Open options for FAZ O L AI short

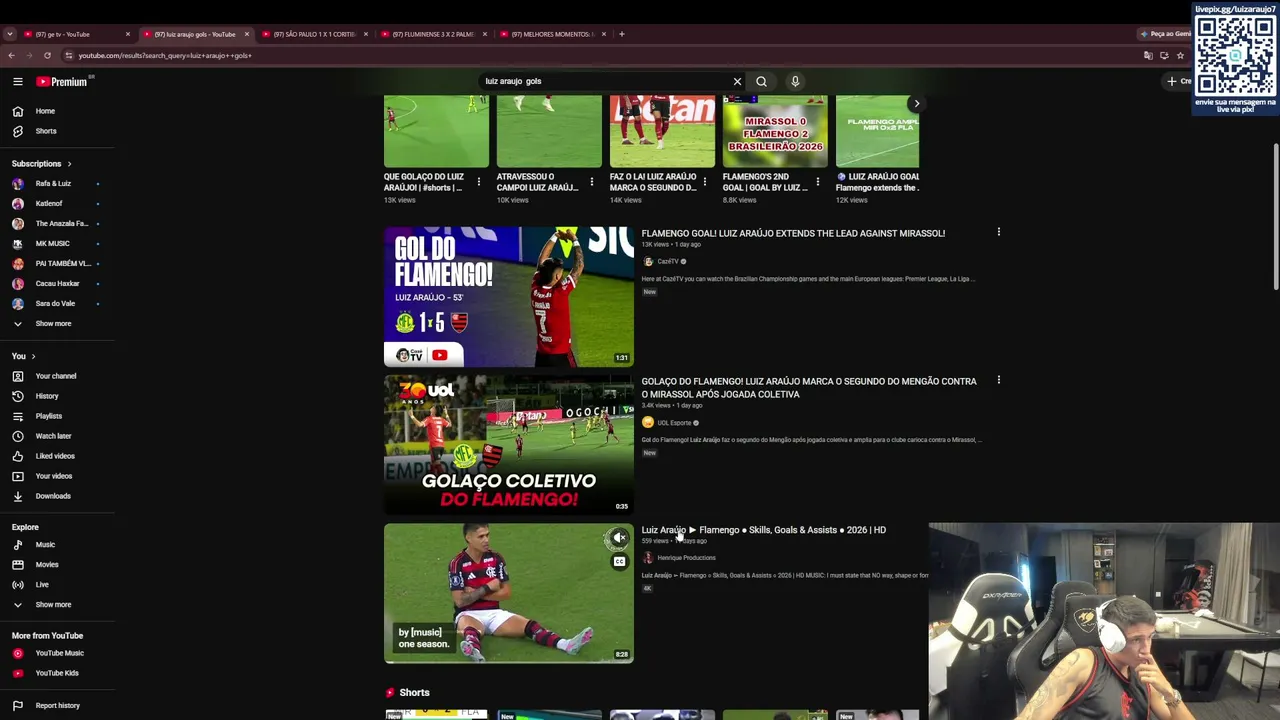tap(704, 182)
